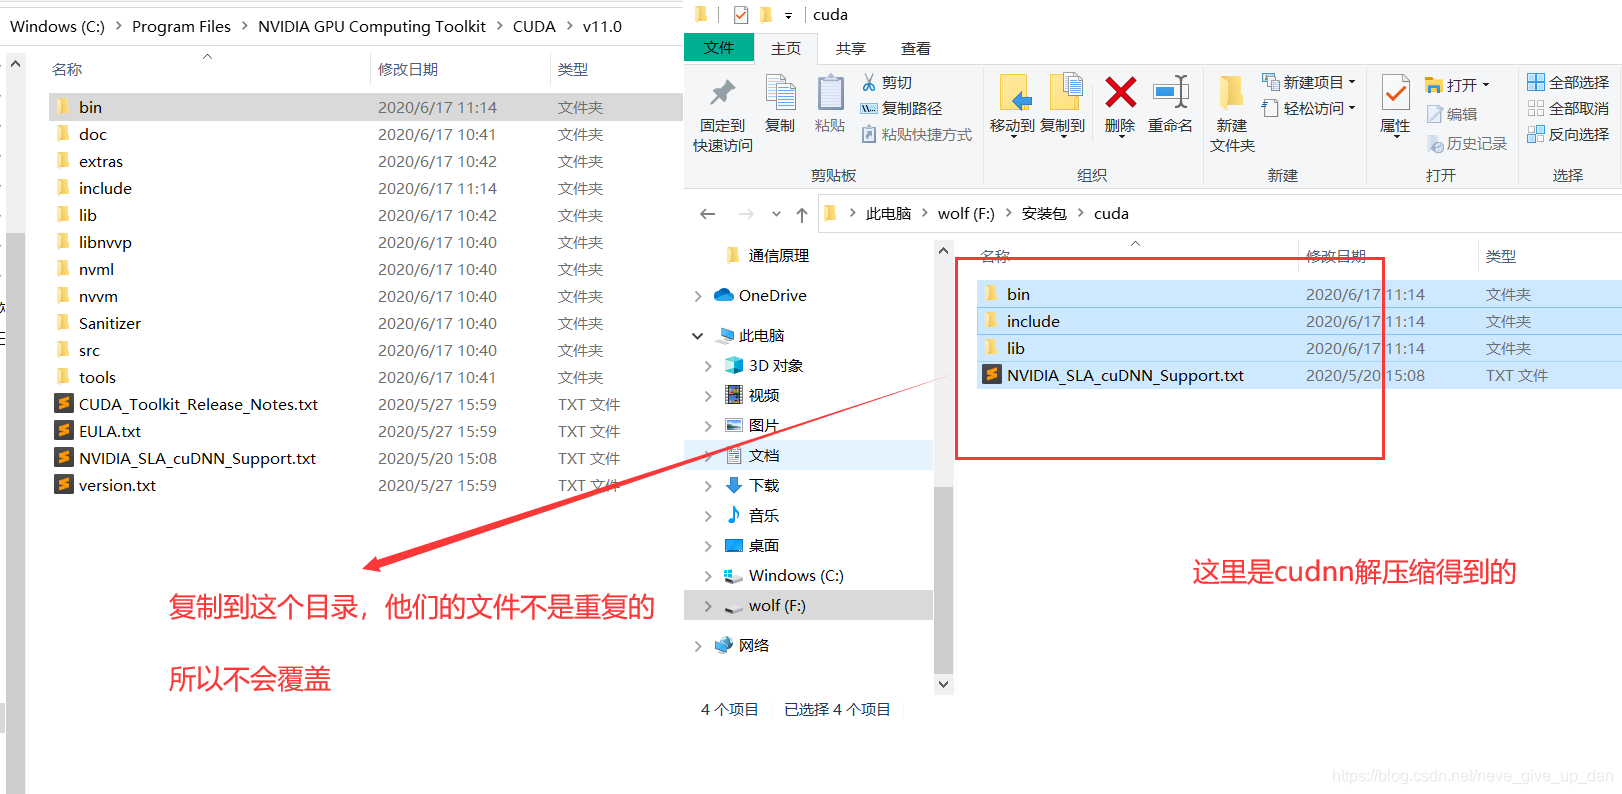Click the Cut scissors icon
1622x794 pixels.
pyautogui.click(x=869, y=82)
